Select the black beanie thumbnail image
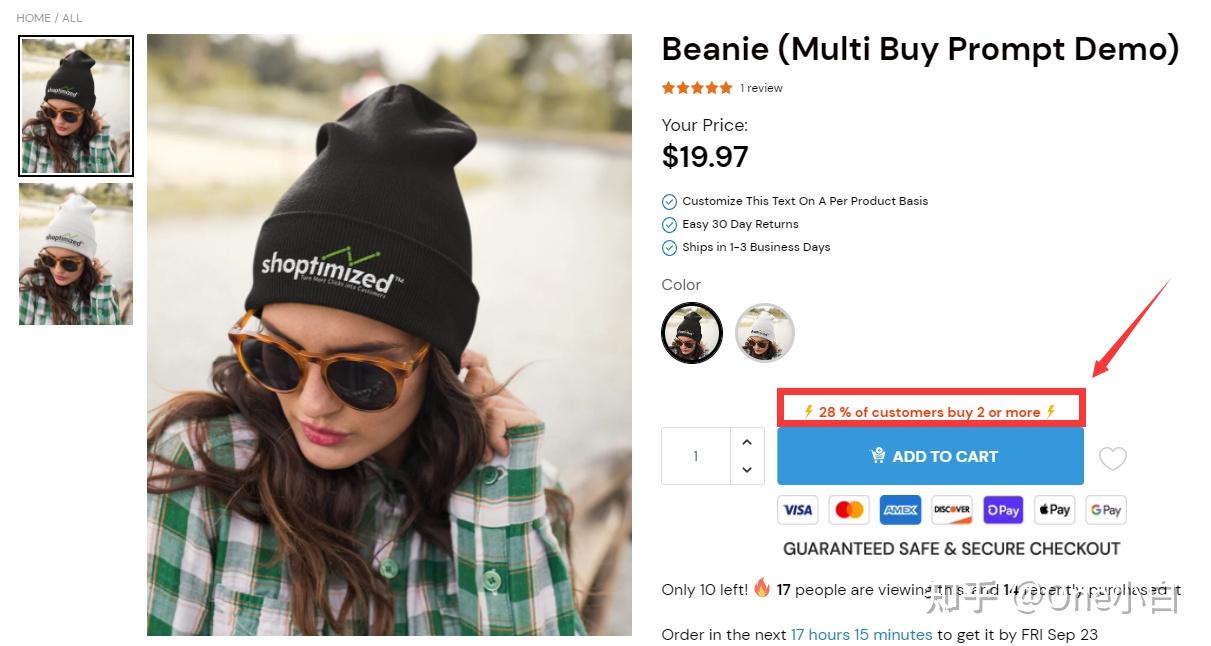 pyautogui.click(x=76, y=106)
